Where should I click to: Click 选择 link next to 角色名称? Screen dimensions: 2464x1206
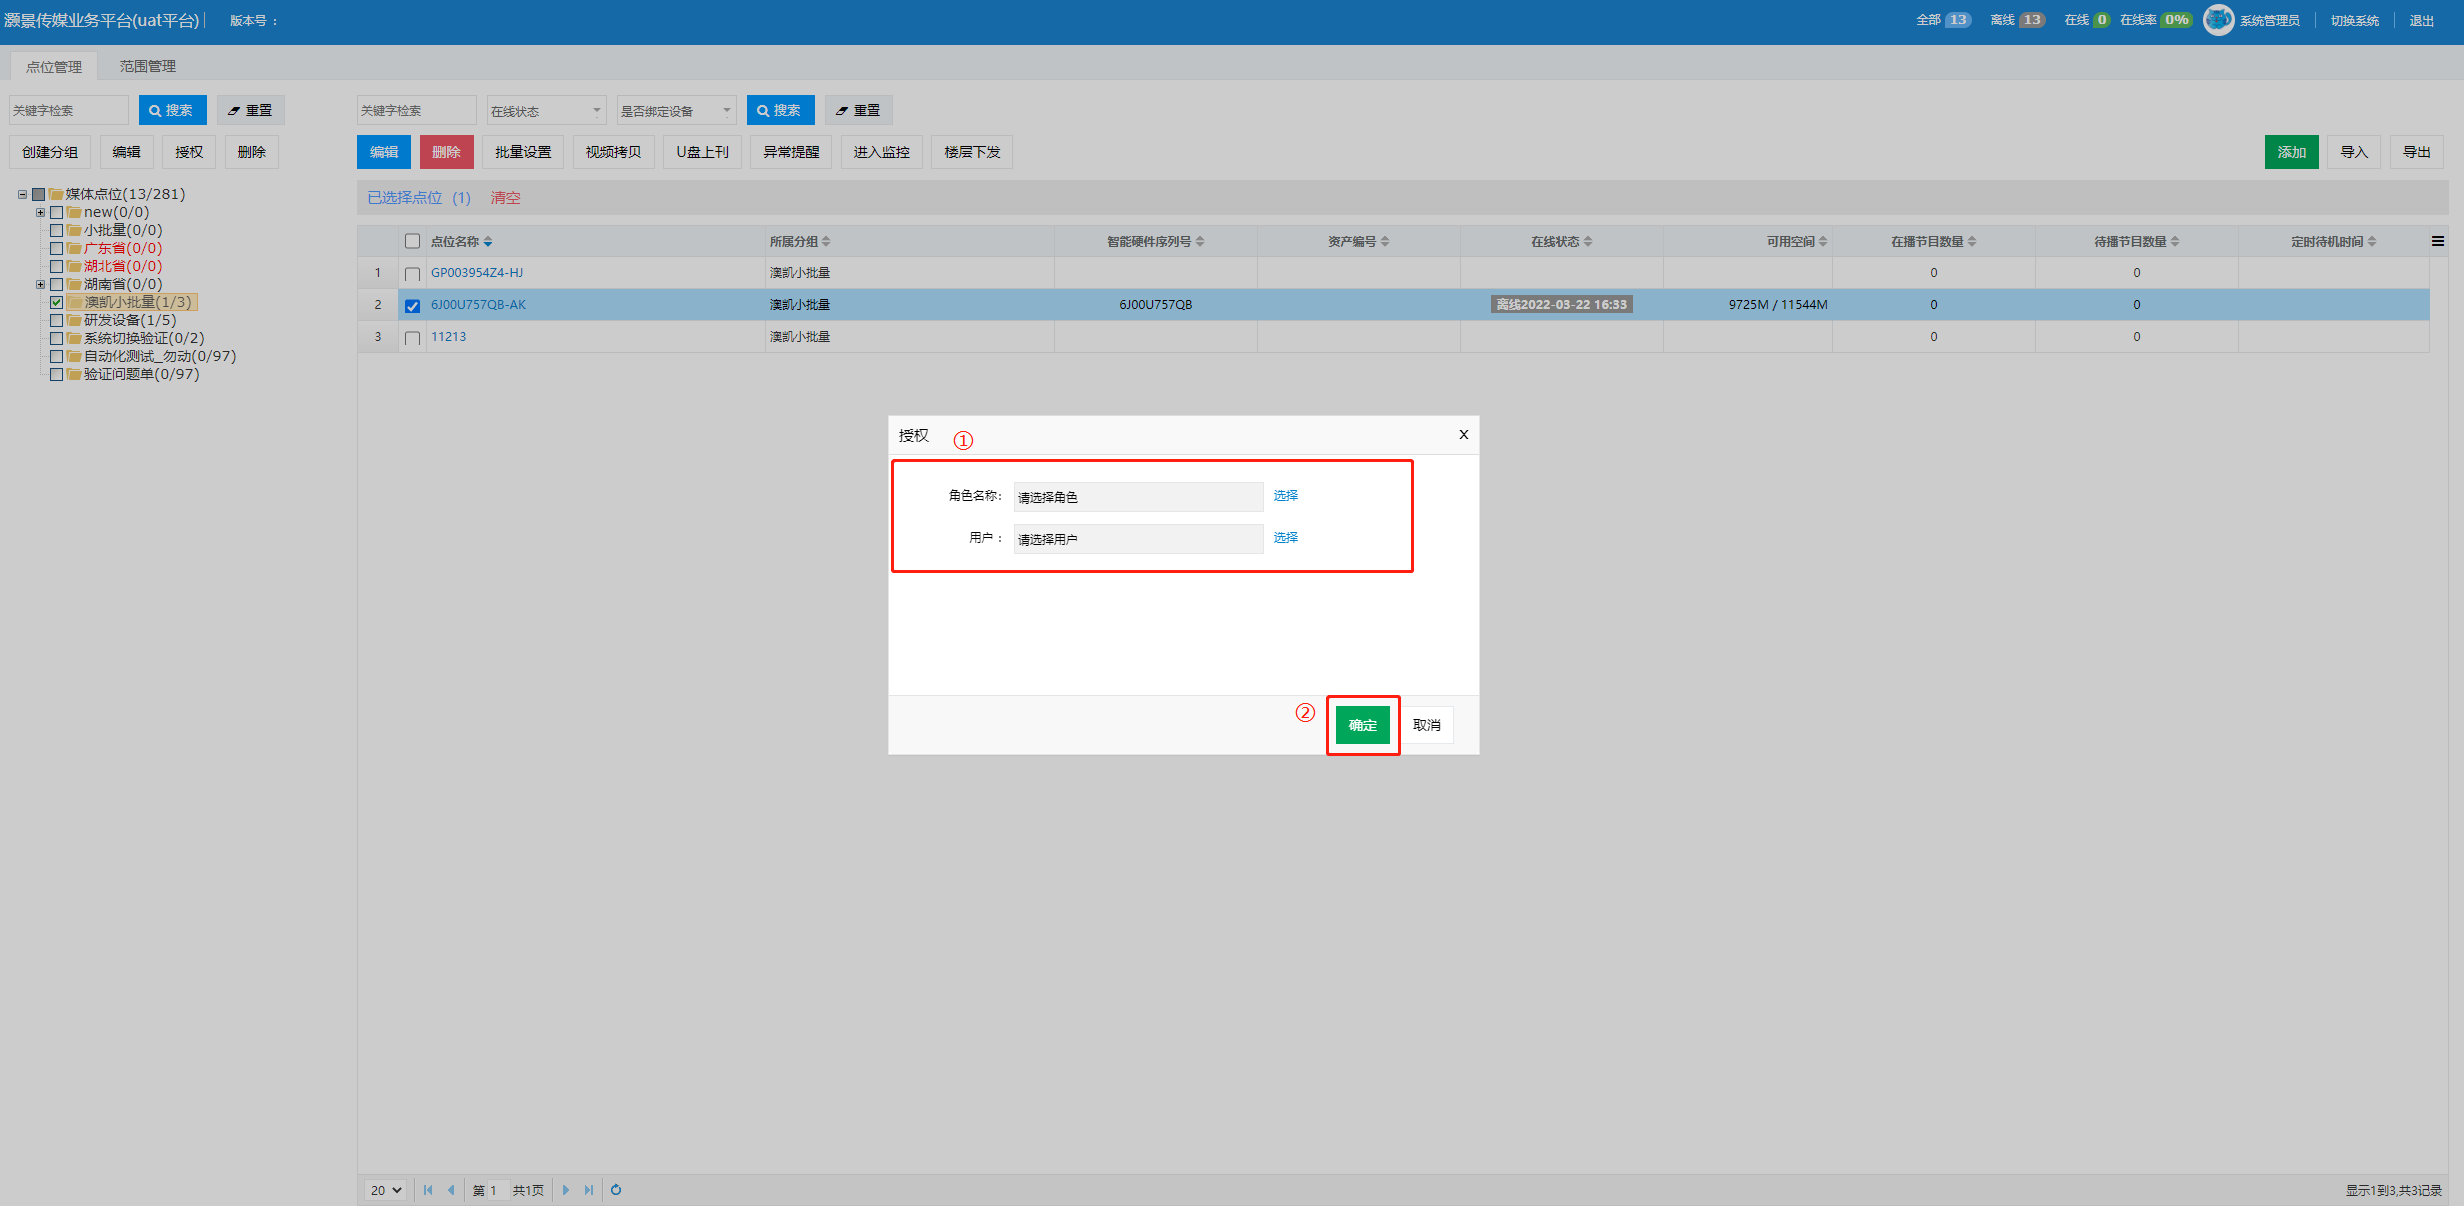1285,495
